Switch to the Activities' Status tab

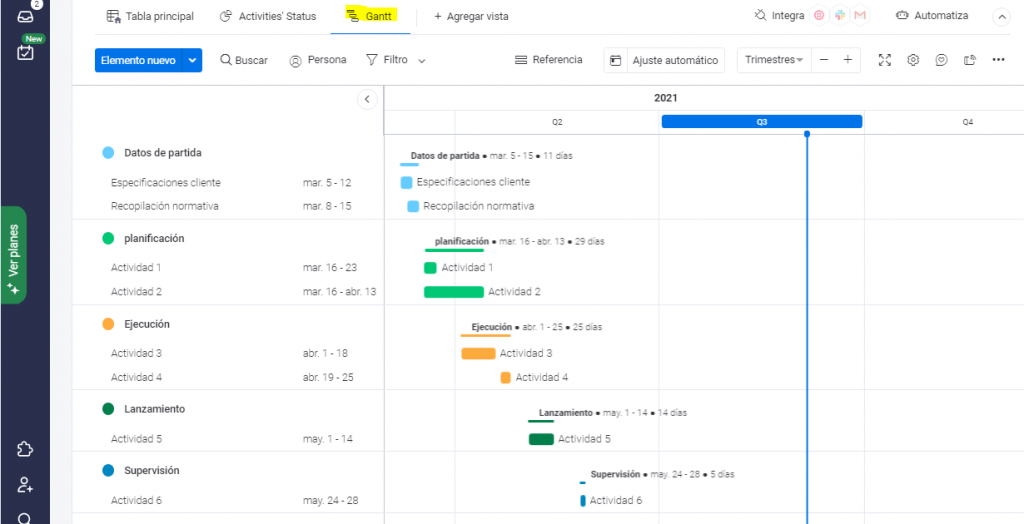tap(267, 16)
